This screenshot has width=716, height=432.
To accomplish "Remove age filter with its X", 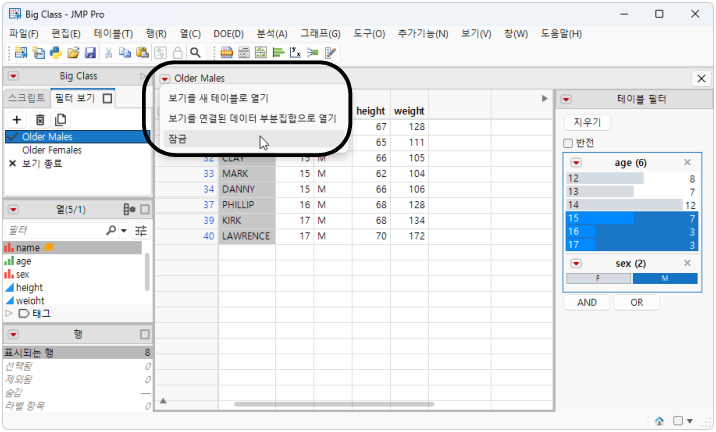I will 687,163.
